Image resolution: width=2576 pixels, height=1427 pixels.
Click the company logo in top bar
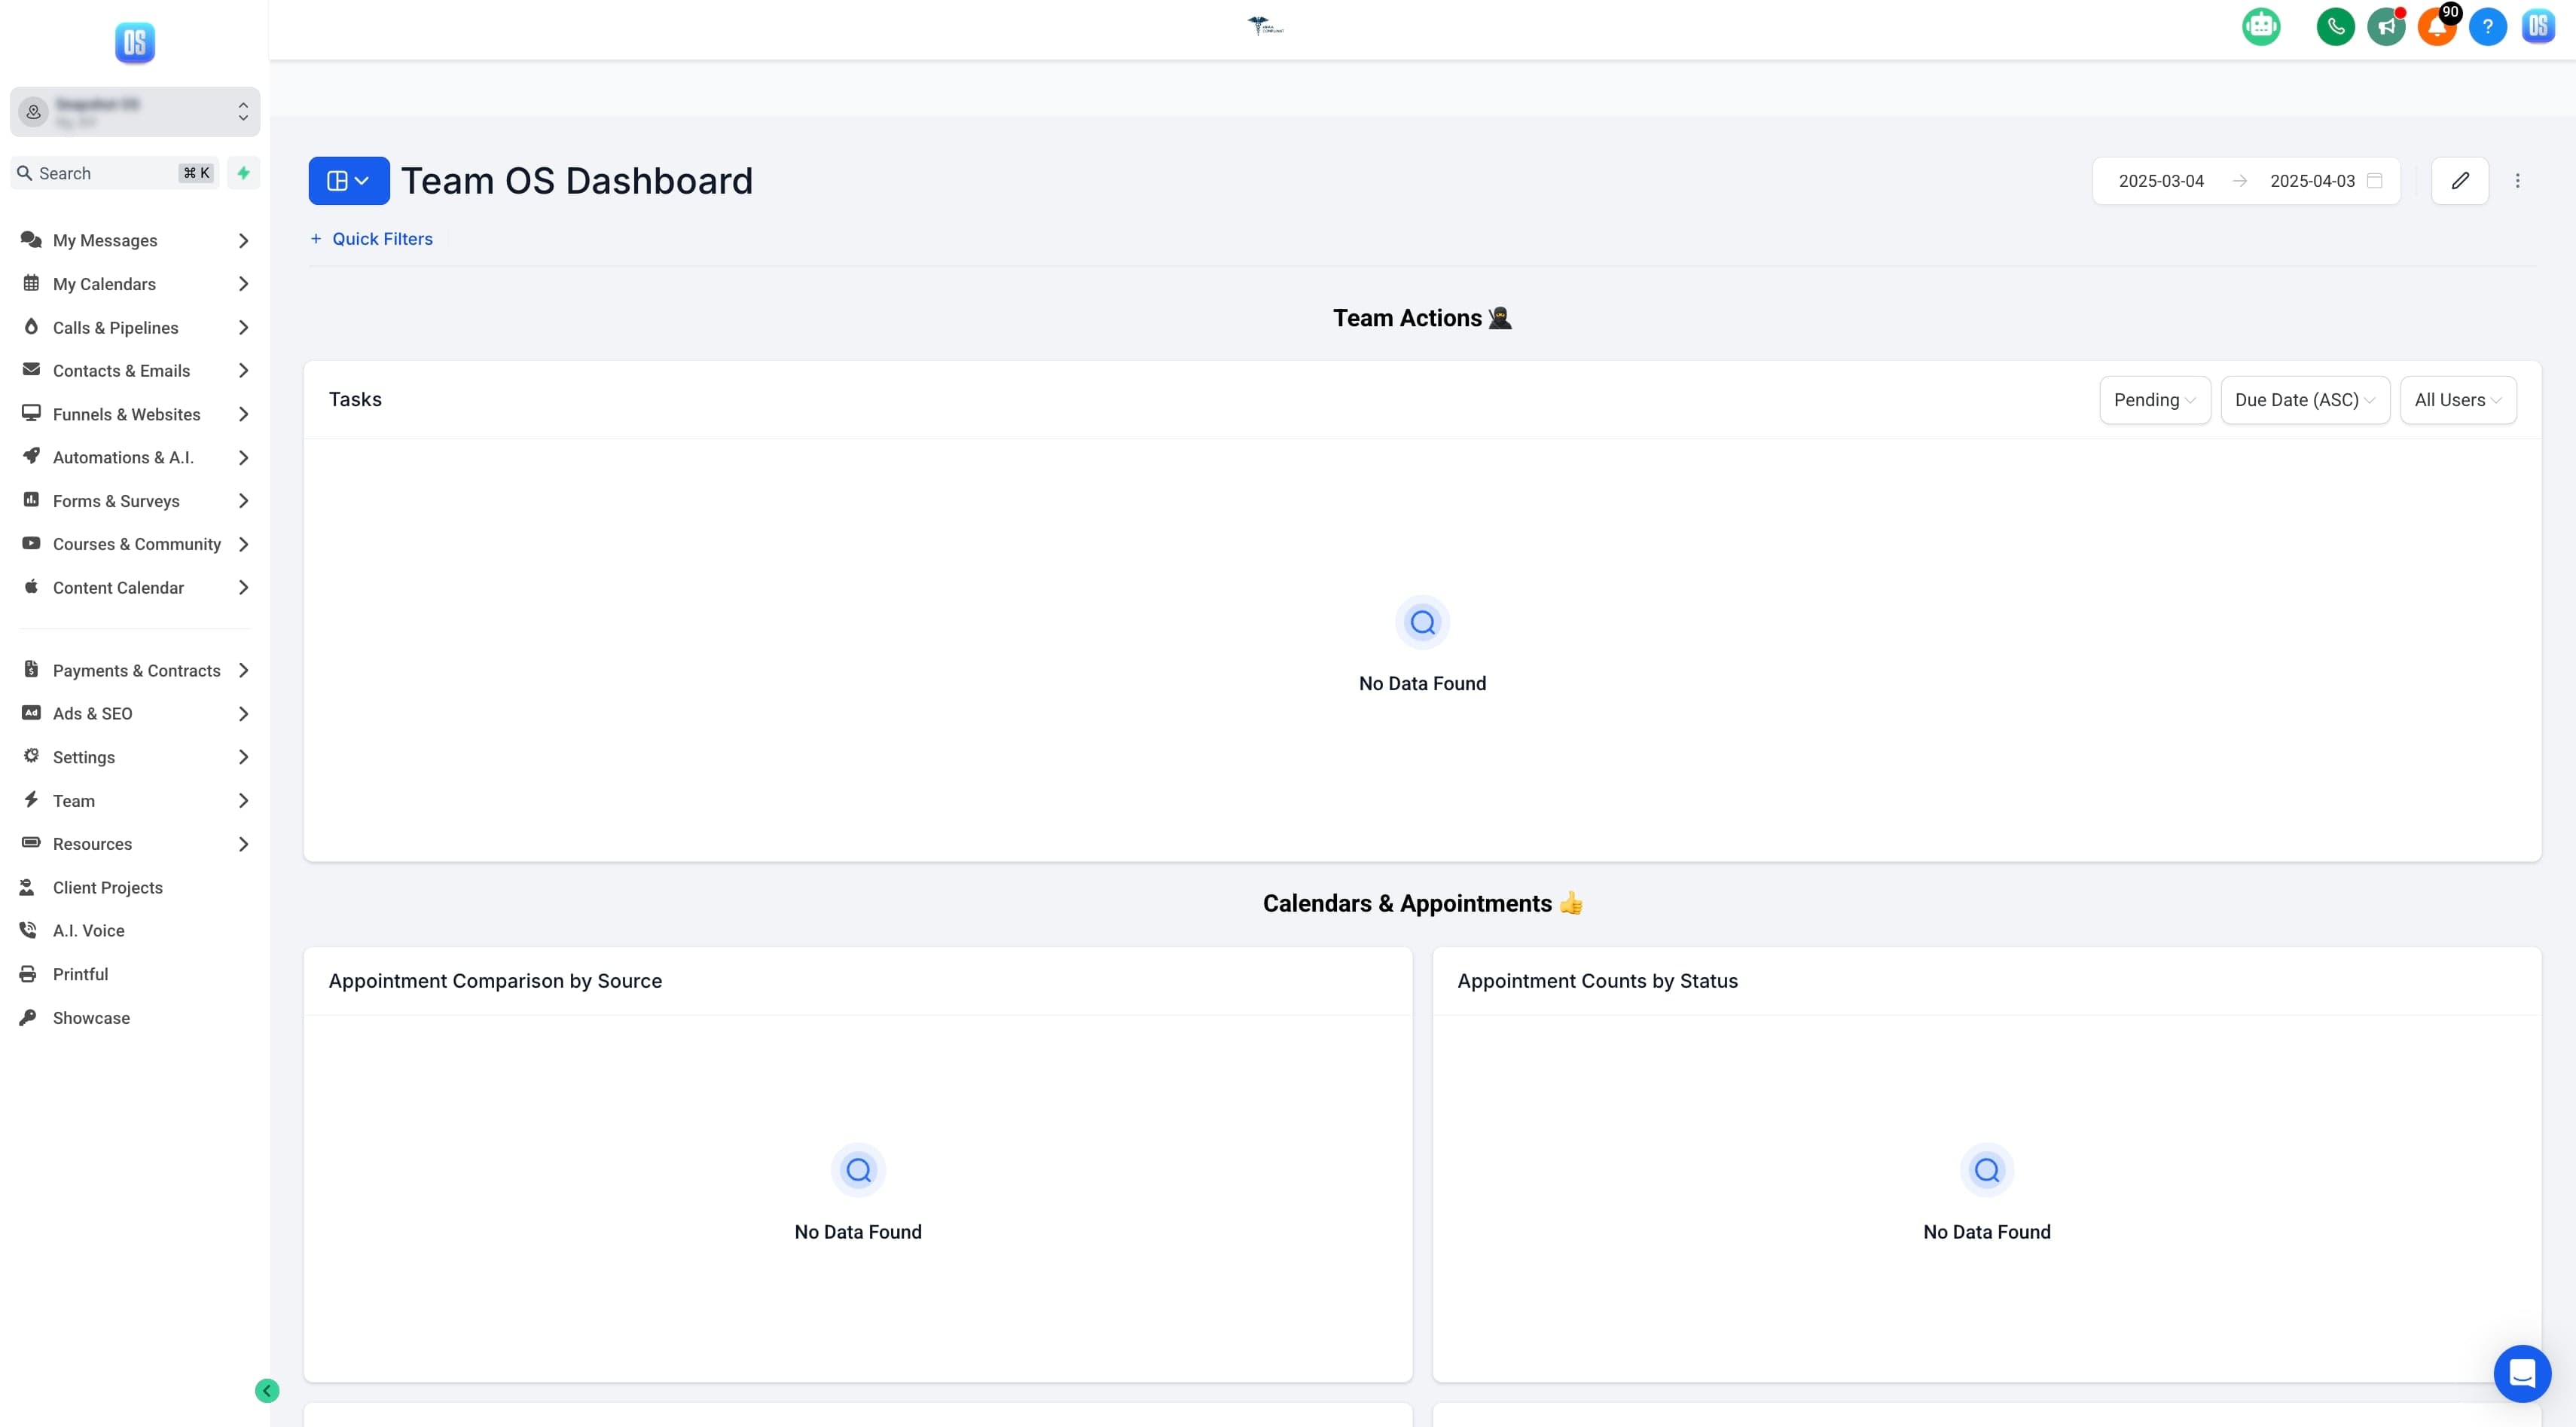[x=1265, y=26]
